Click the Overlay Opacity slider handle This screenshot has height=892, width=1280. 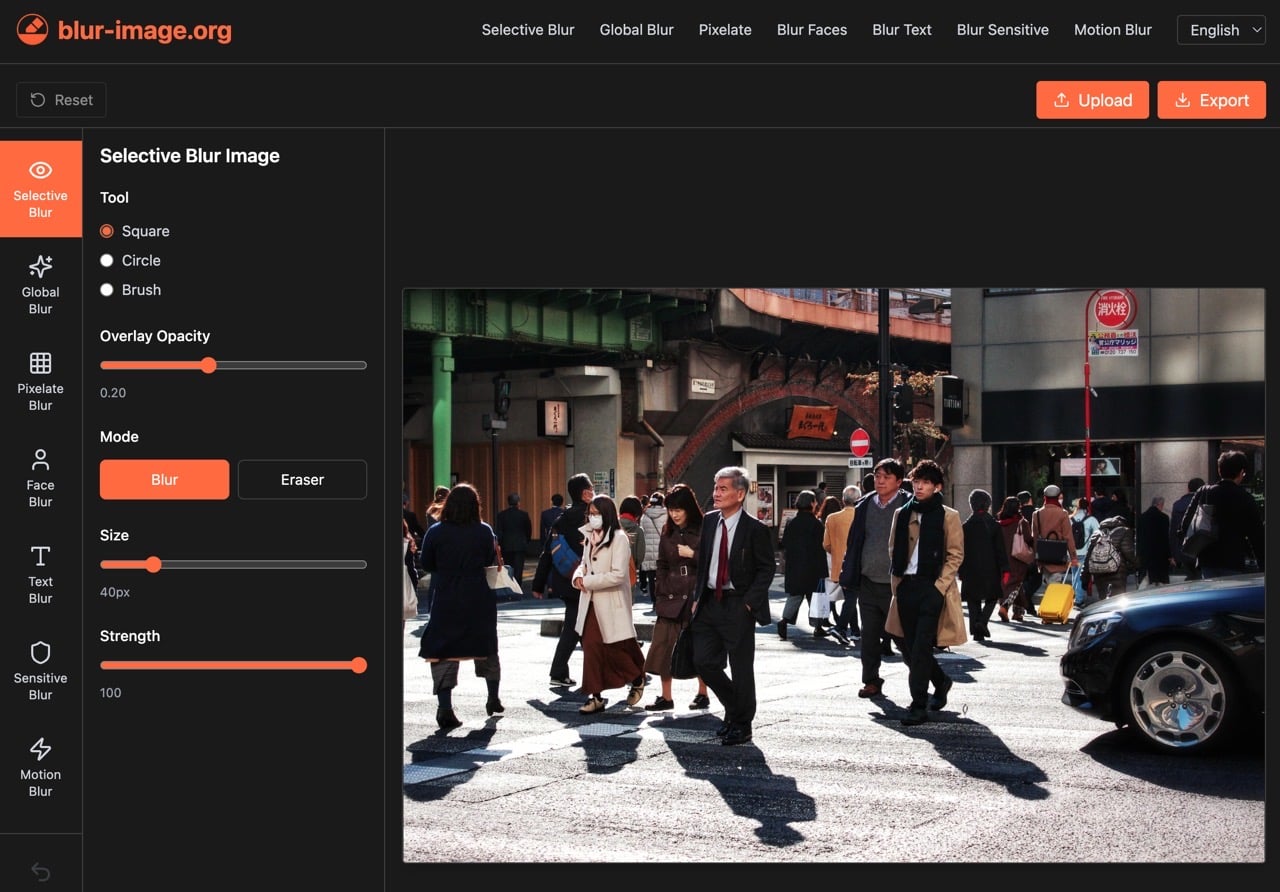[208, 365]
